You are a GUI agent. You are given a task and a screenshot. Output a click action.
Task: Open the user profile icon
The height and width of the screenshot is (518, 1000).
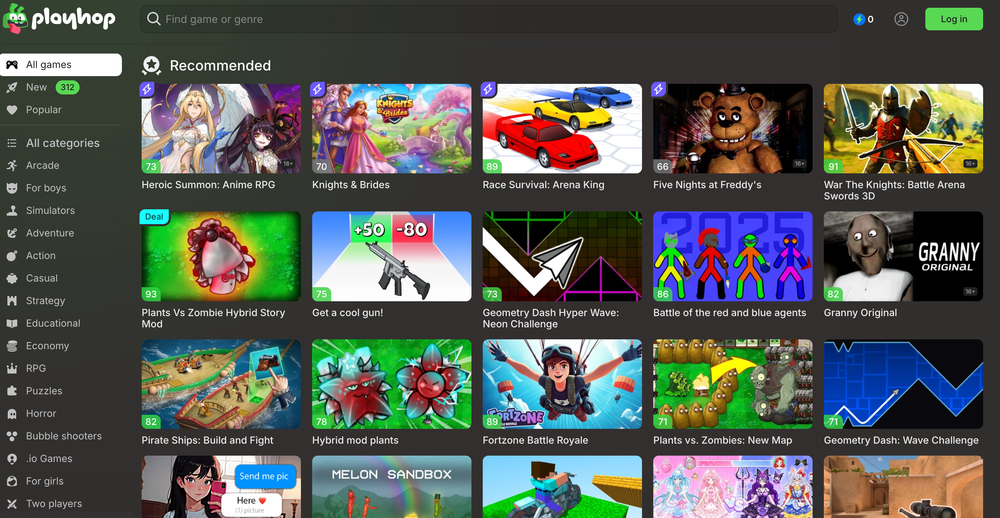point(901,19)
